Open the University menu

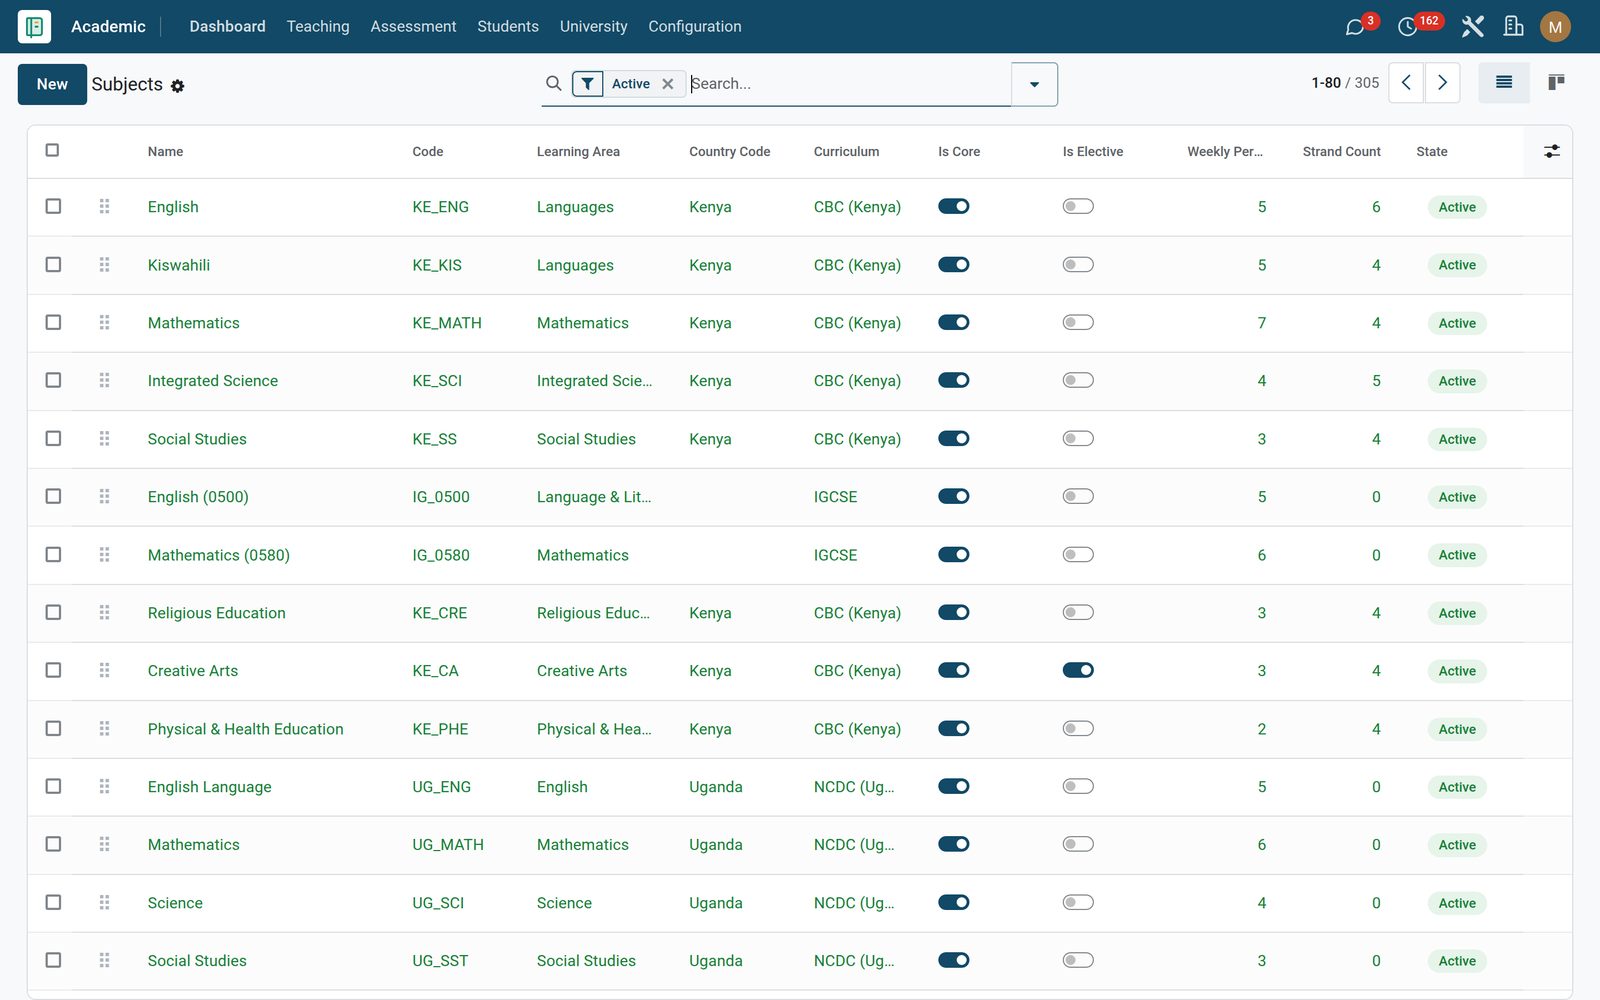tap(594, 27)
